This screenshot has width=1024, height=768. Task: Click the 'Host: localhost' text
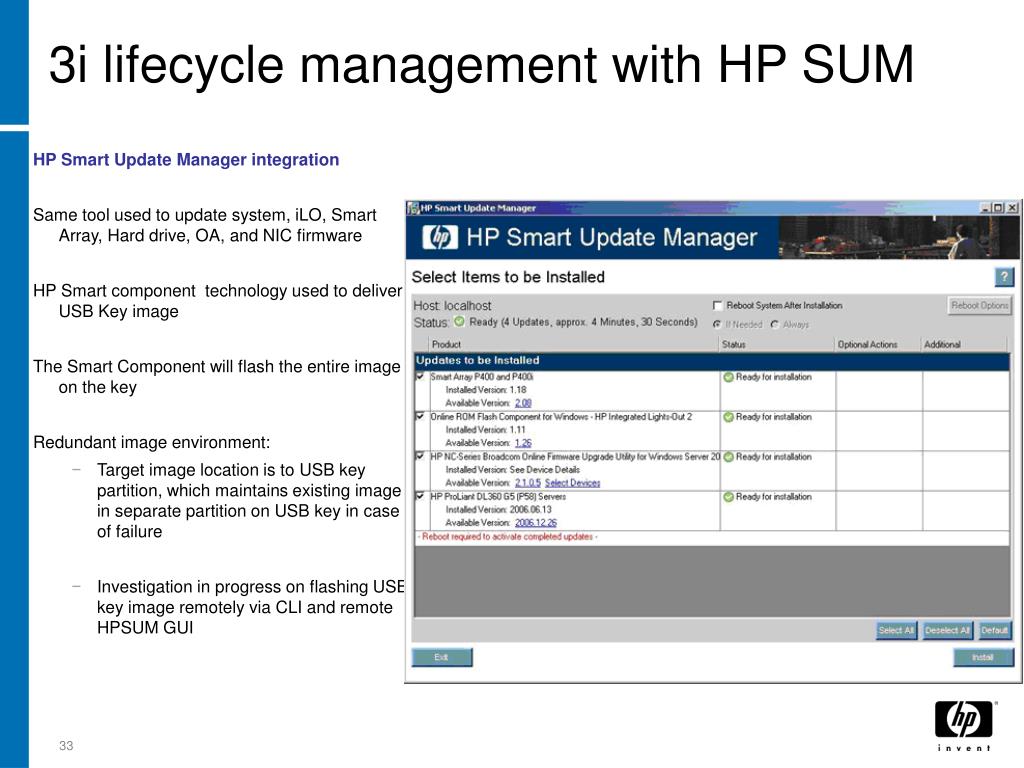[x=452, y=306]
